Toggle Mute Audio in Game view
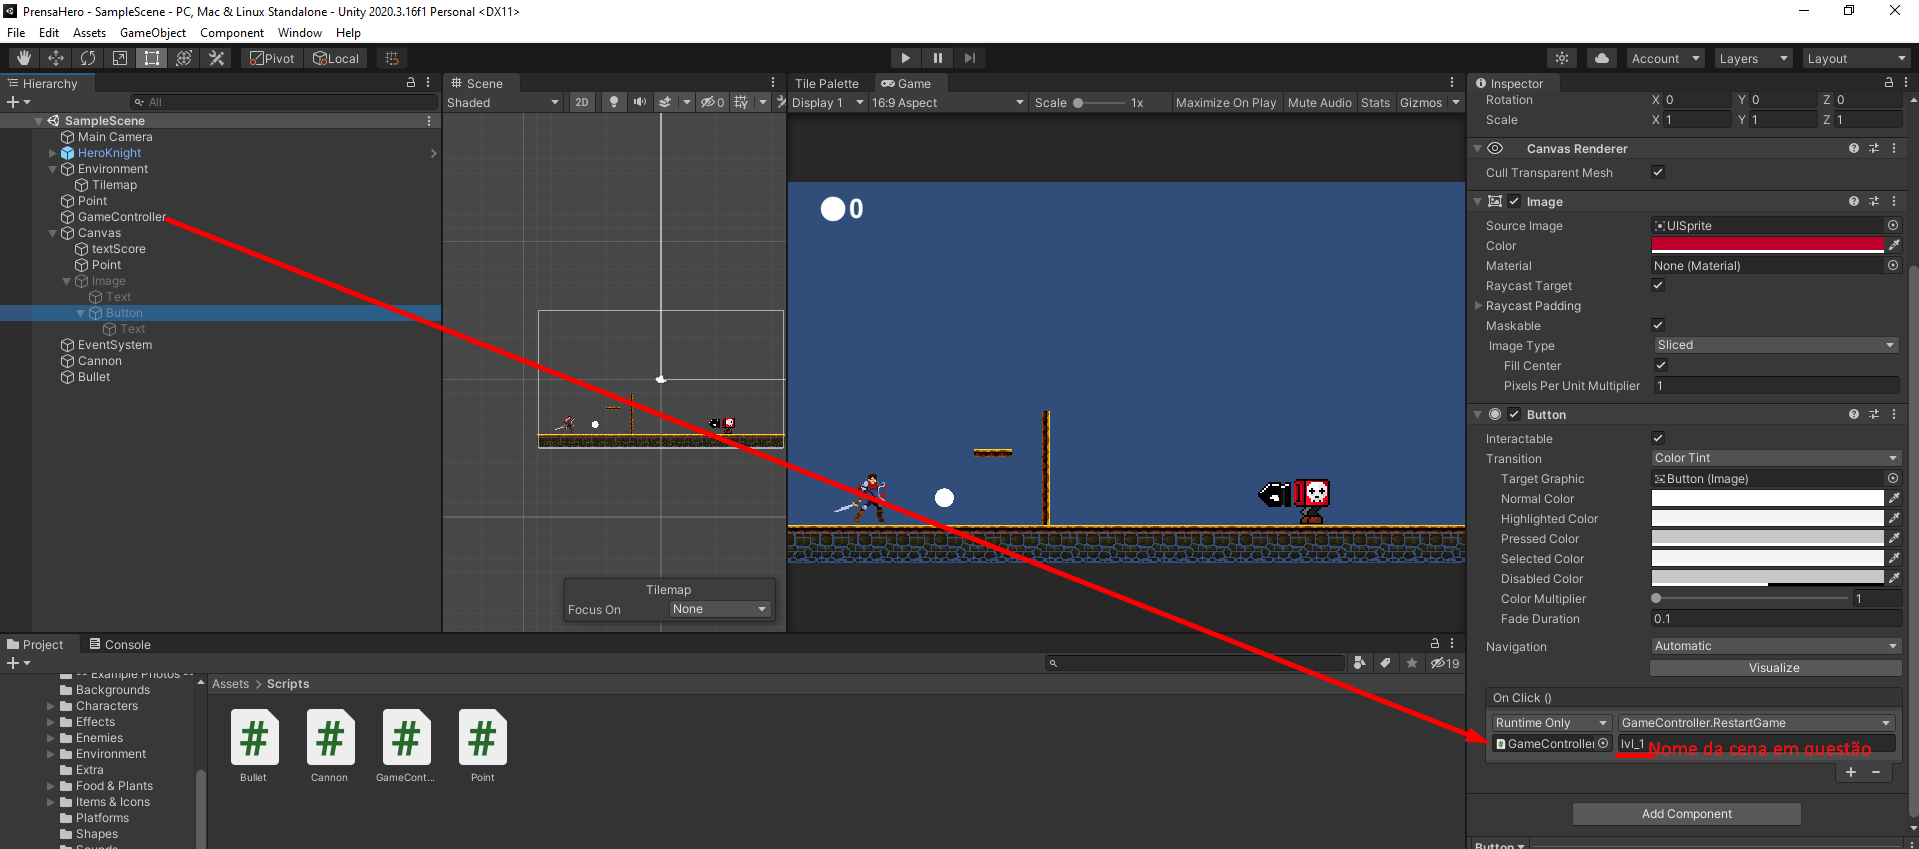 click(1320, 102)
